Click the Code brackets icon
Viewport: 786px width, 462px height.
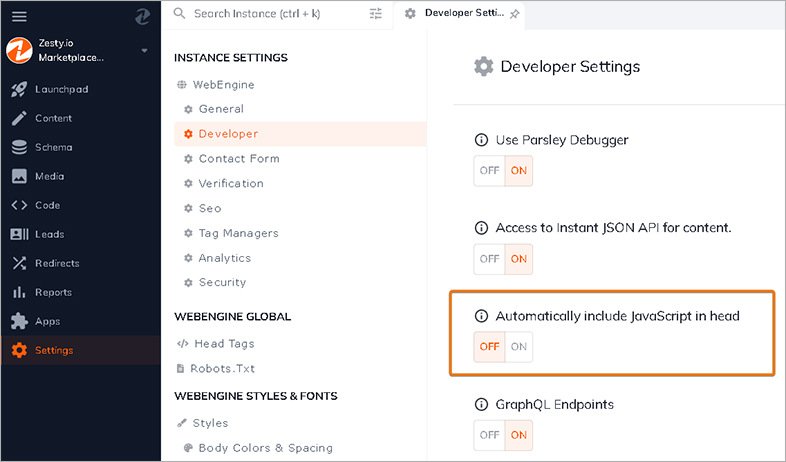tap(19, 205)
